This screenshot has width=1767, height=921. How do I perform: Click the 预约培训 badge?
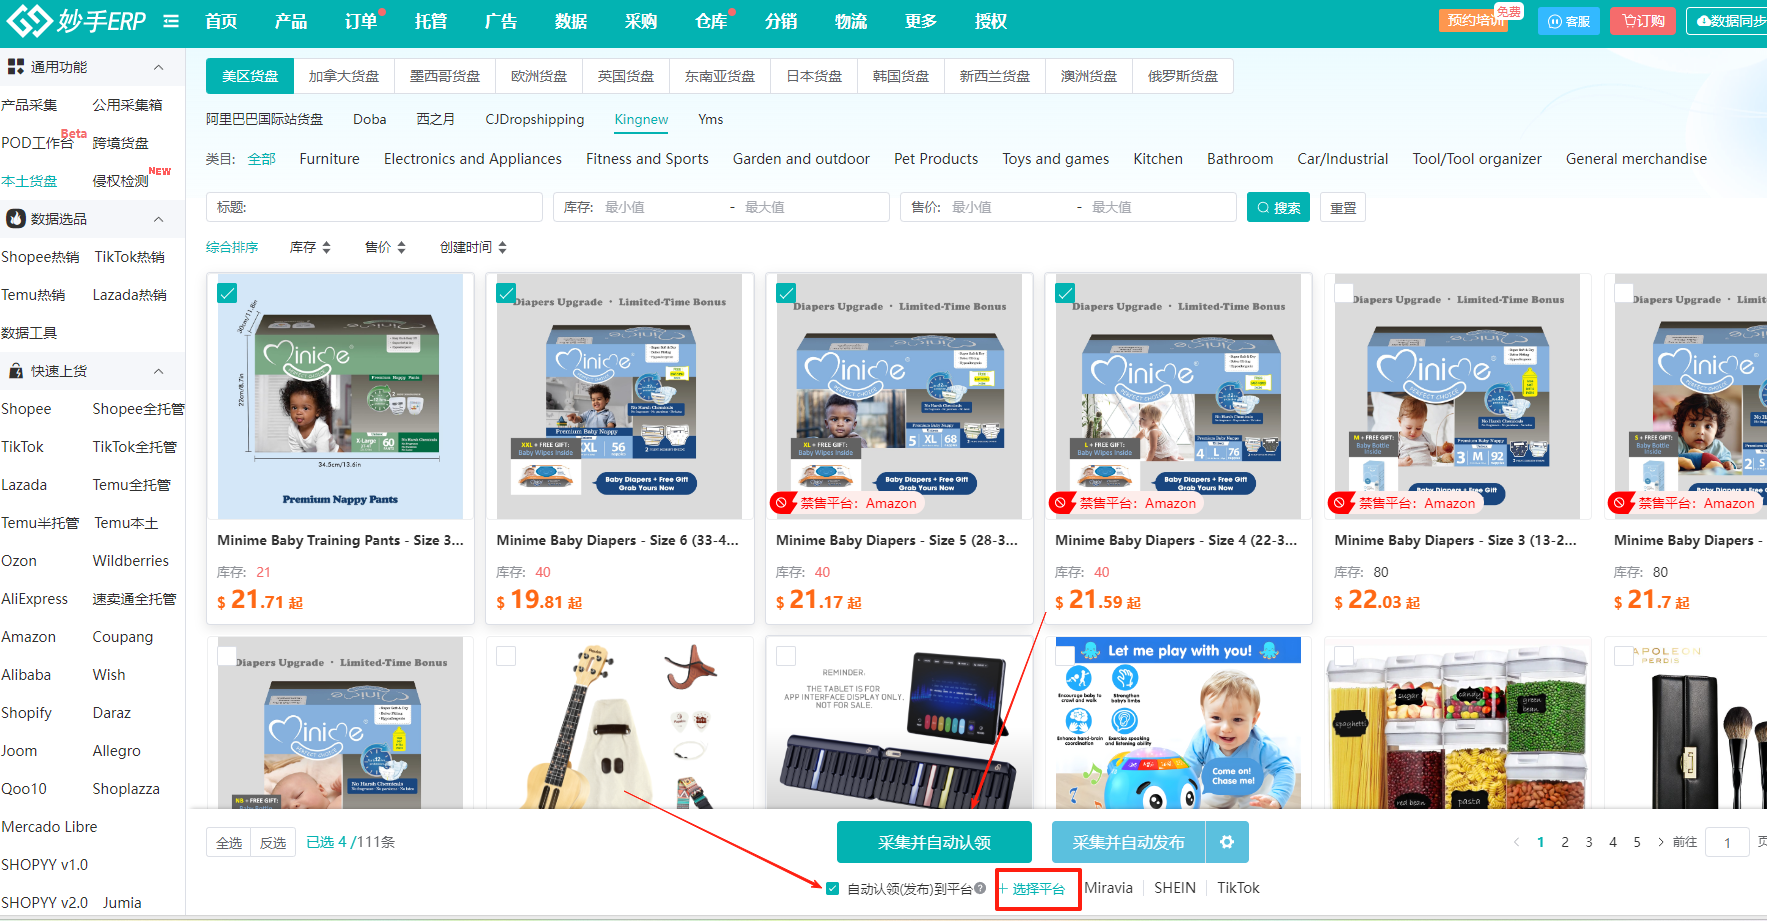point(1476,20)
